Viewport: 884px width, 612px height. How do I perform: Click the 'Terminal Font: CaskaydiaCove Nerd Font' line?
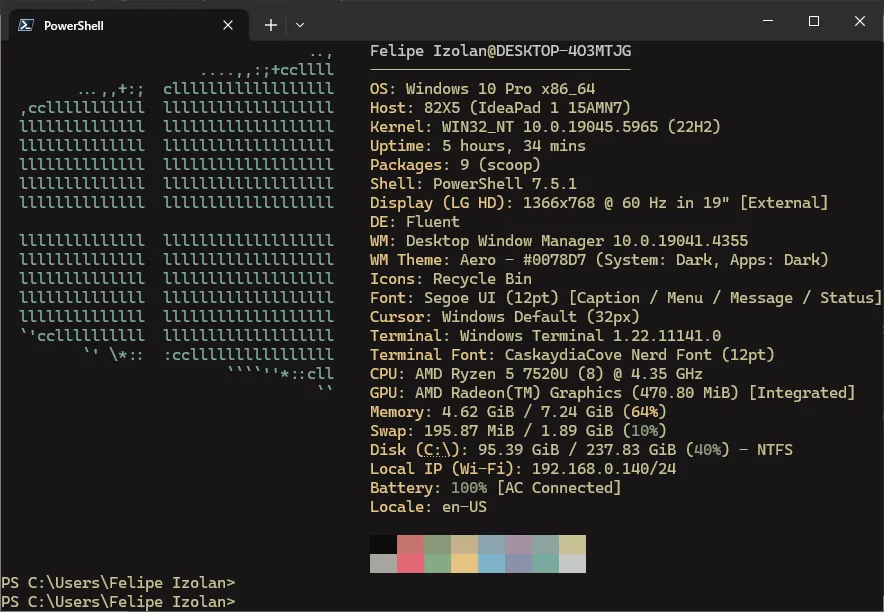click(x=572, y=355)
